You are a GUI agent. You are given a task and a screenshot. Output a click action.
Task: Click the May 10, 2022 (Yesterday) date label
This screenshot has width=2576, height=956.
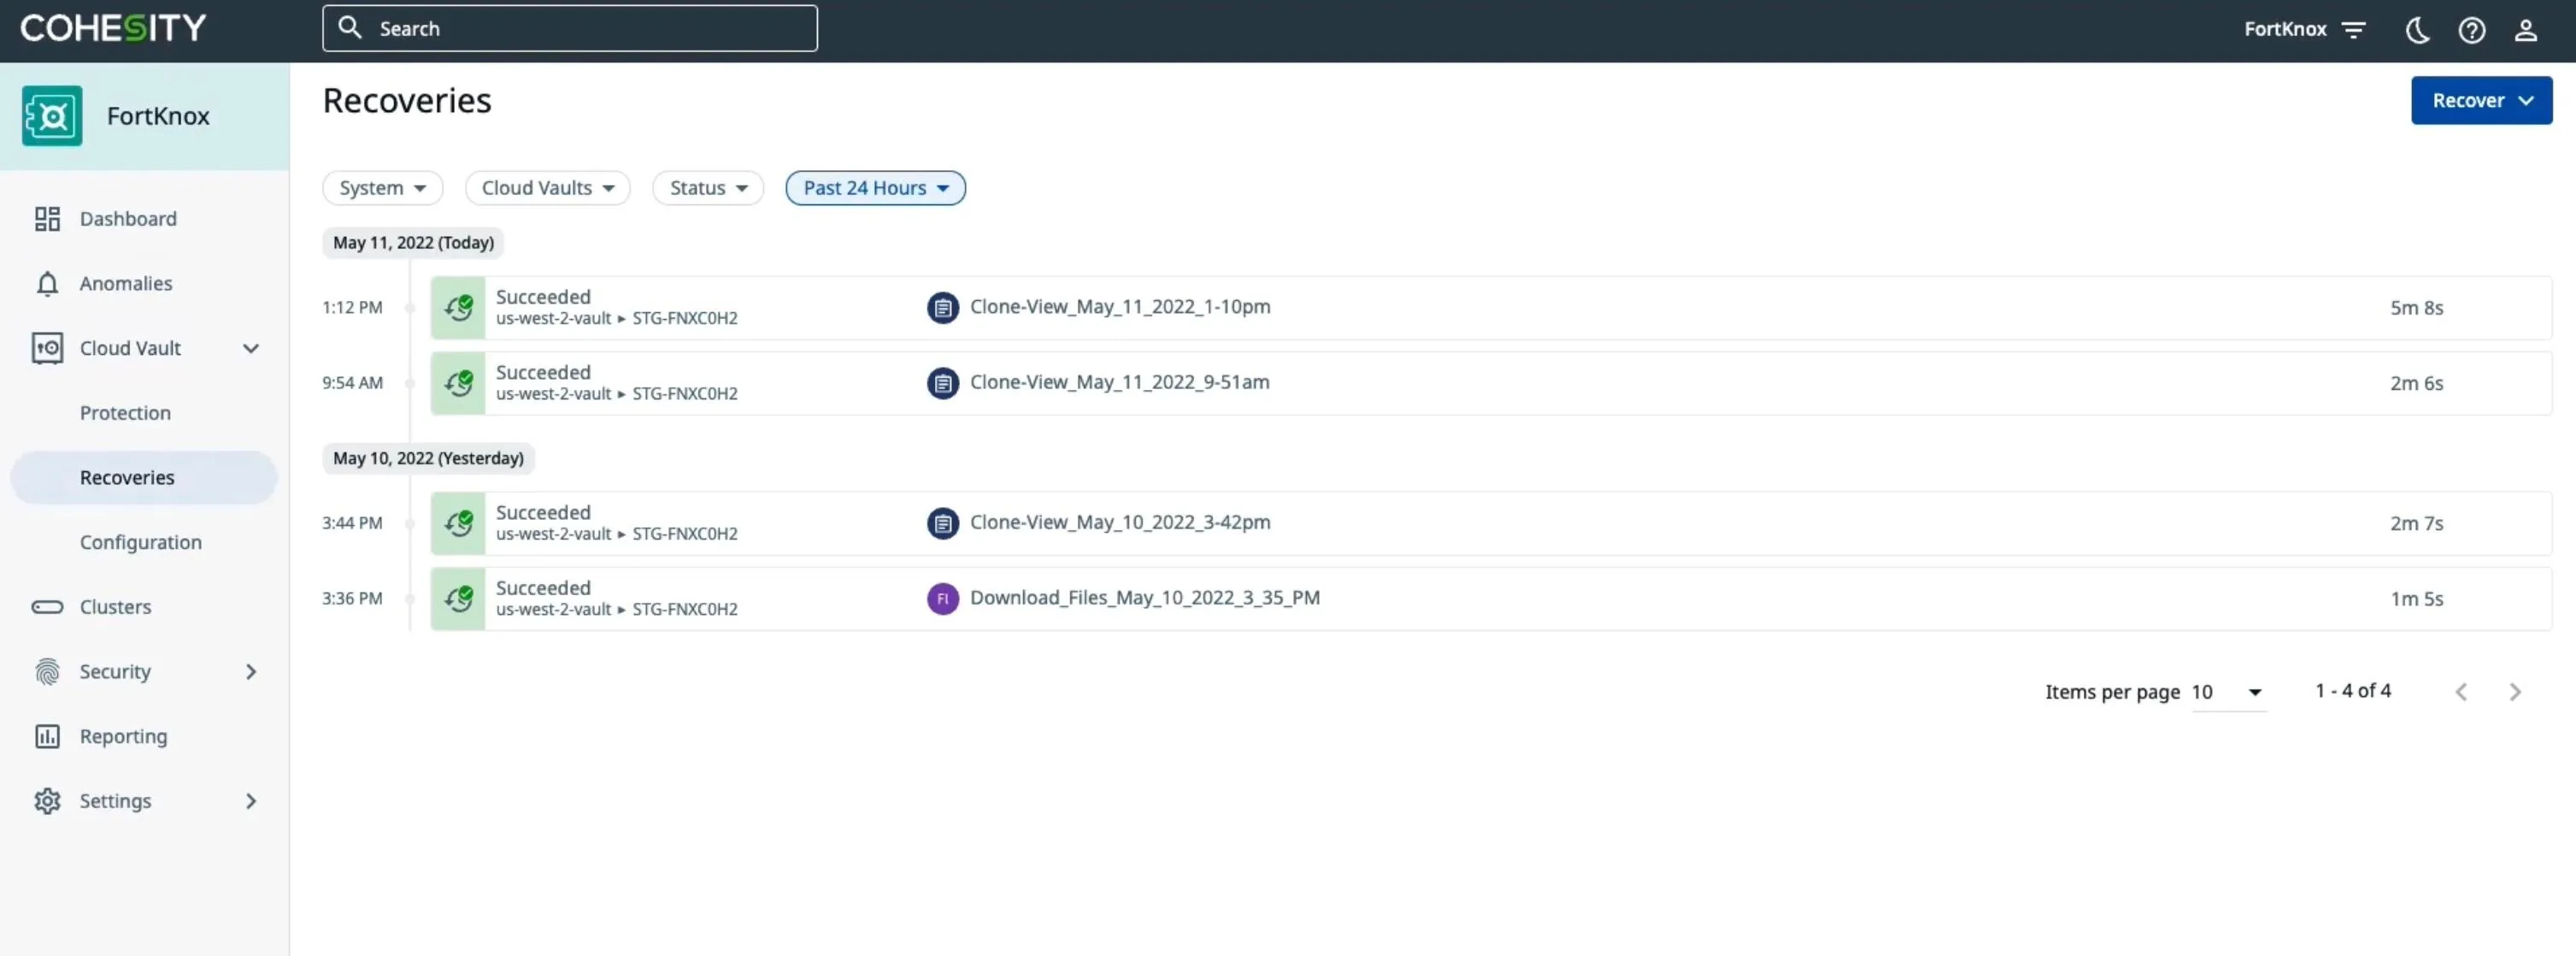point(428,459)
